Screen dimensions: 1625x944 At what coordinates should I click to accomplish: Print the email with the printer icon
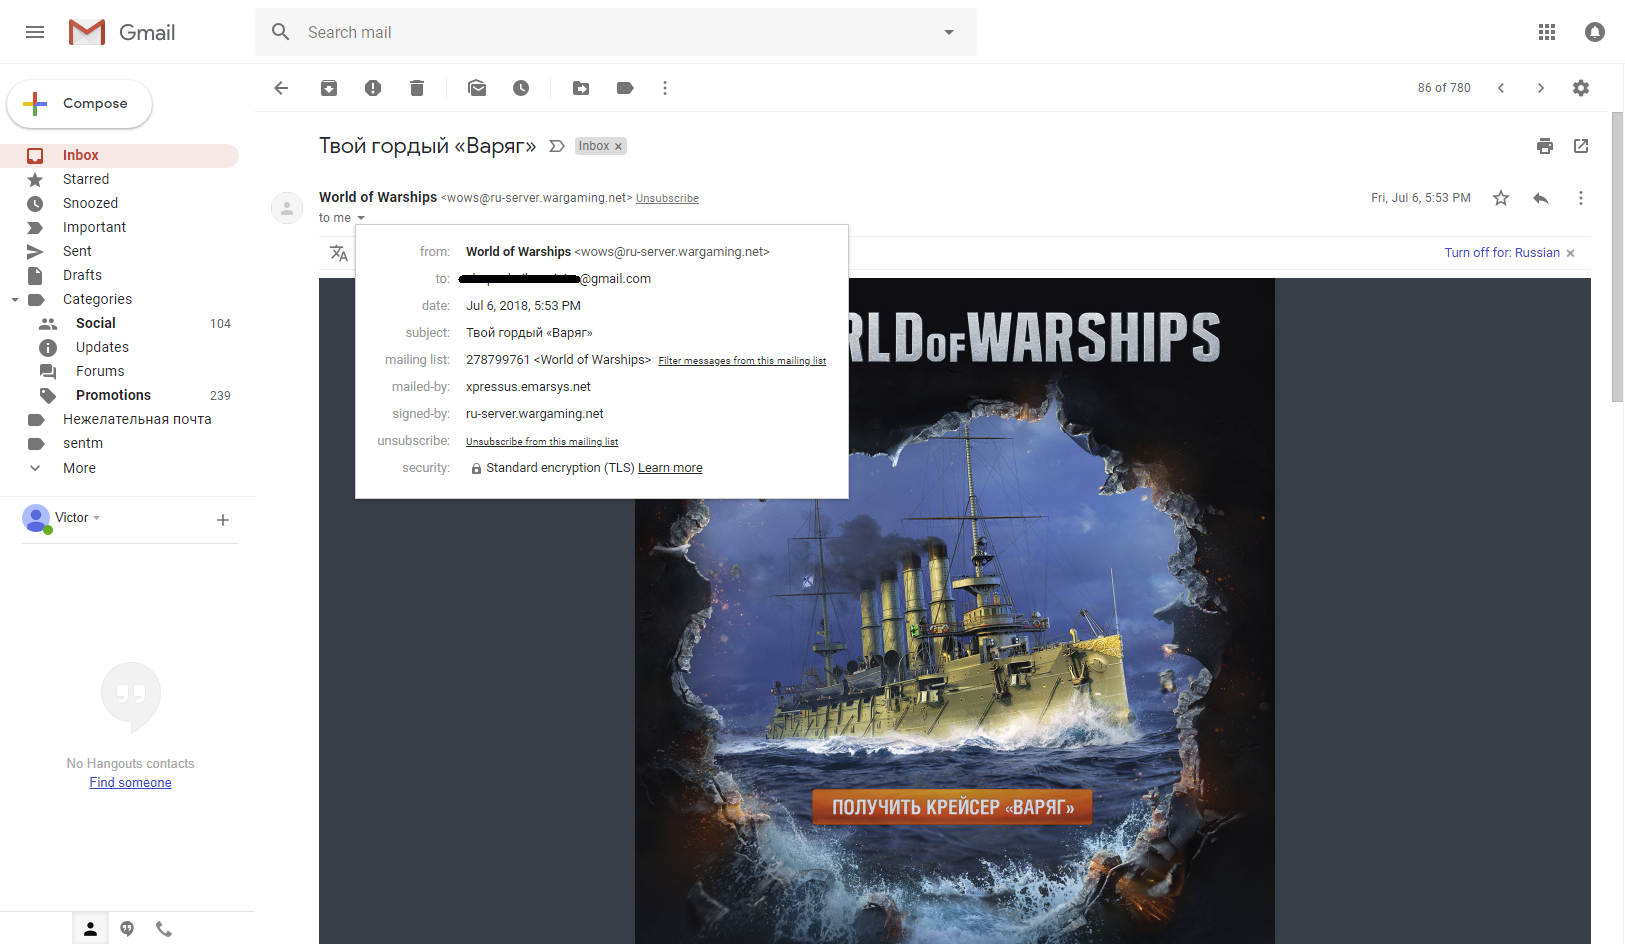(x=1545, y=146)
